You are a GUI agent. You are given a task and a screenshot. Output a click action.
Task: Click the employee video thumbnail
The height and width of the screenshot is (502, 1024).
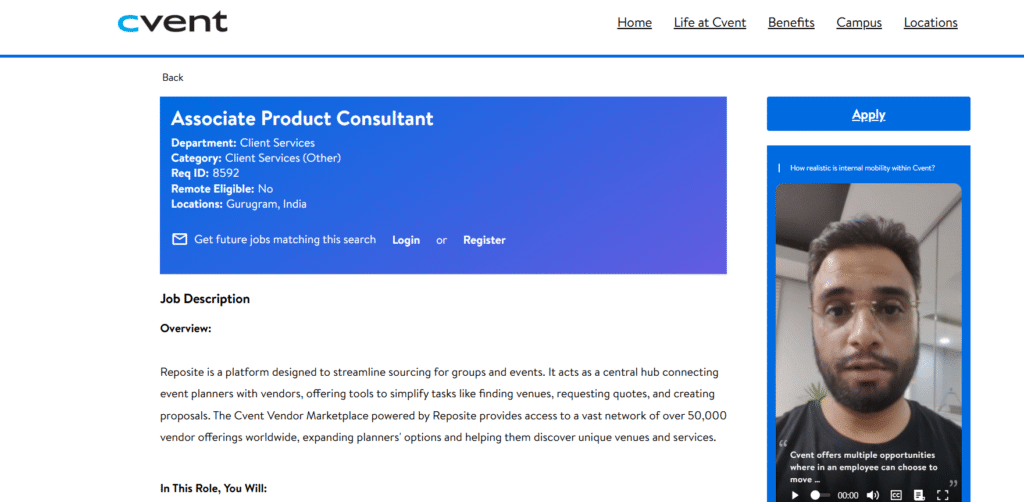(x=868, y=320)
